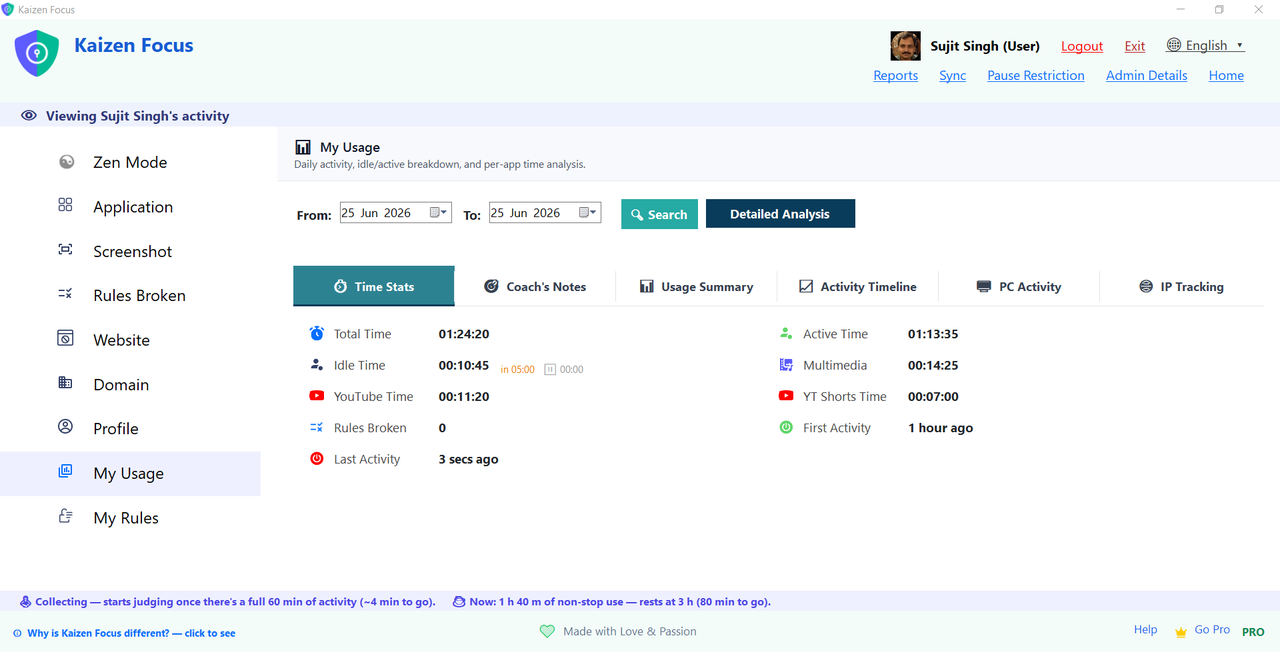Click the eye icon beside Viewing activity

tap(29, 116)
